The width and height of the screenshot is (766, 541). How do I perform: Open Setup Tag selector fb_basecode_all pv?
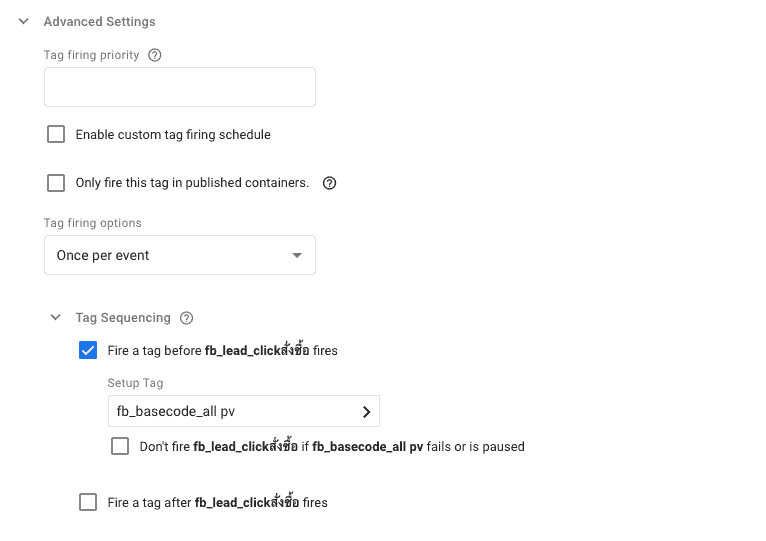coord(243,411)
